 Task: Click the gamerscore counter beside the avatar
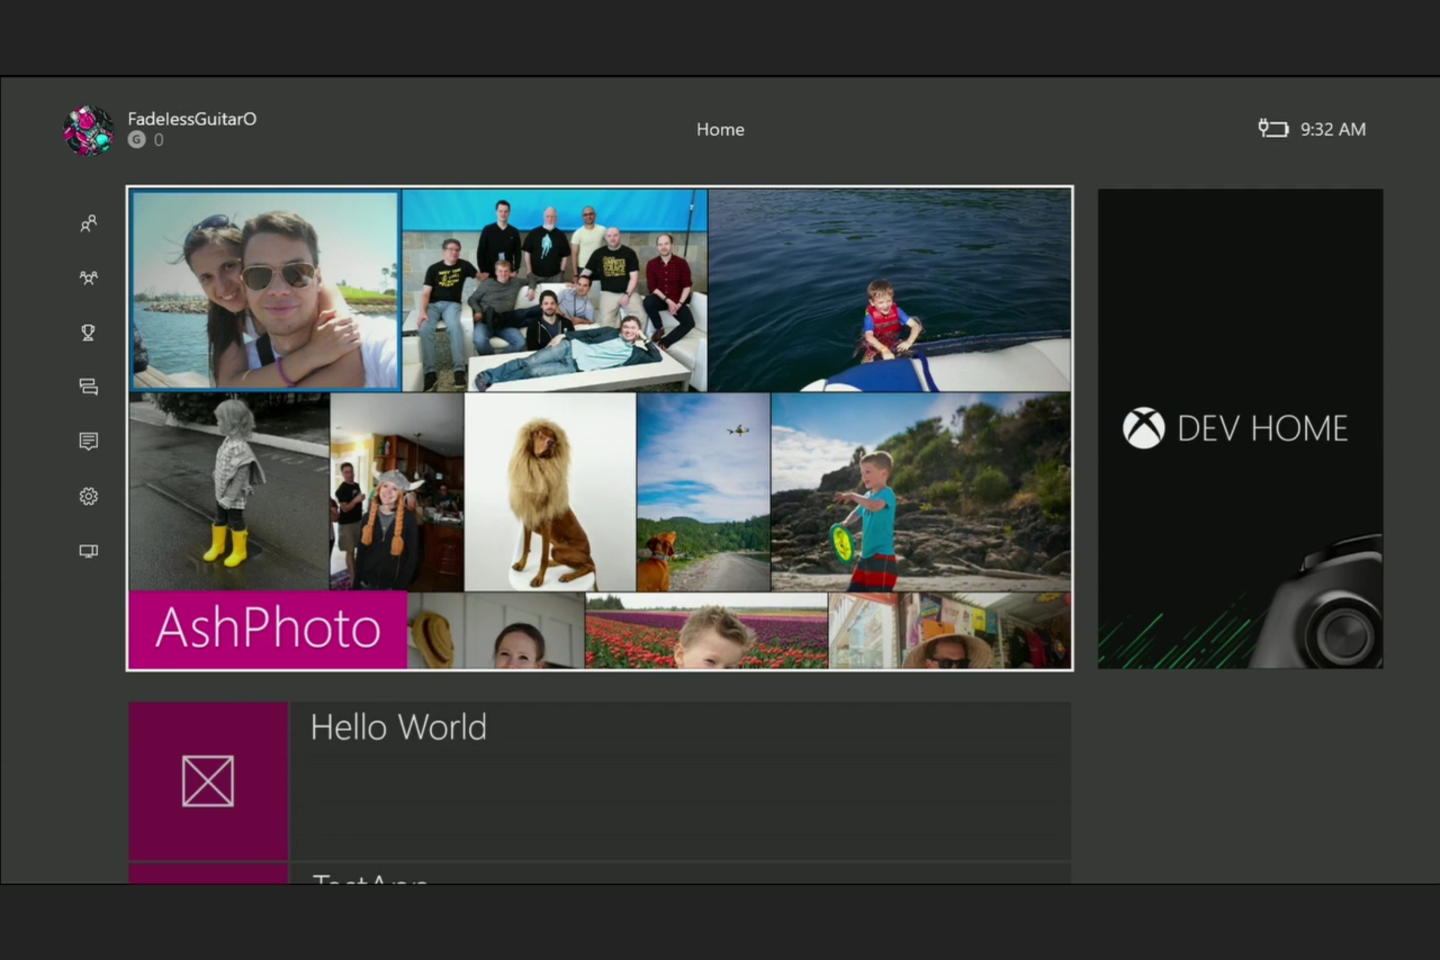146,140
